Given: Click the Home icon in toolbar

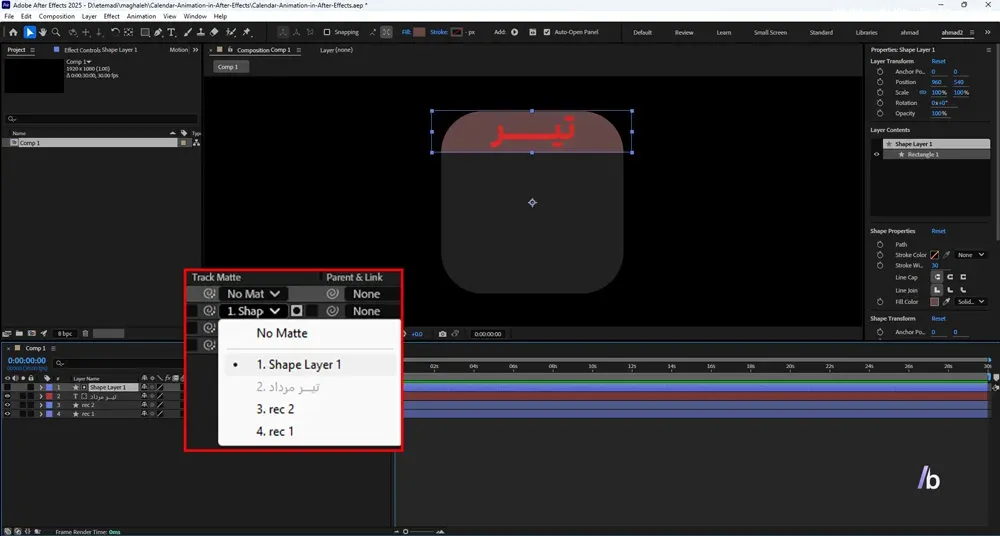Looking at the screenshot, I should coord(13,32).
